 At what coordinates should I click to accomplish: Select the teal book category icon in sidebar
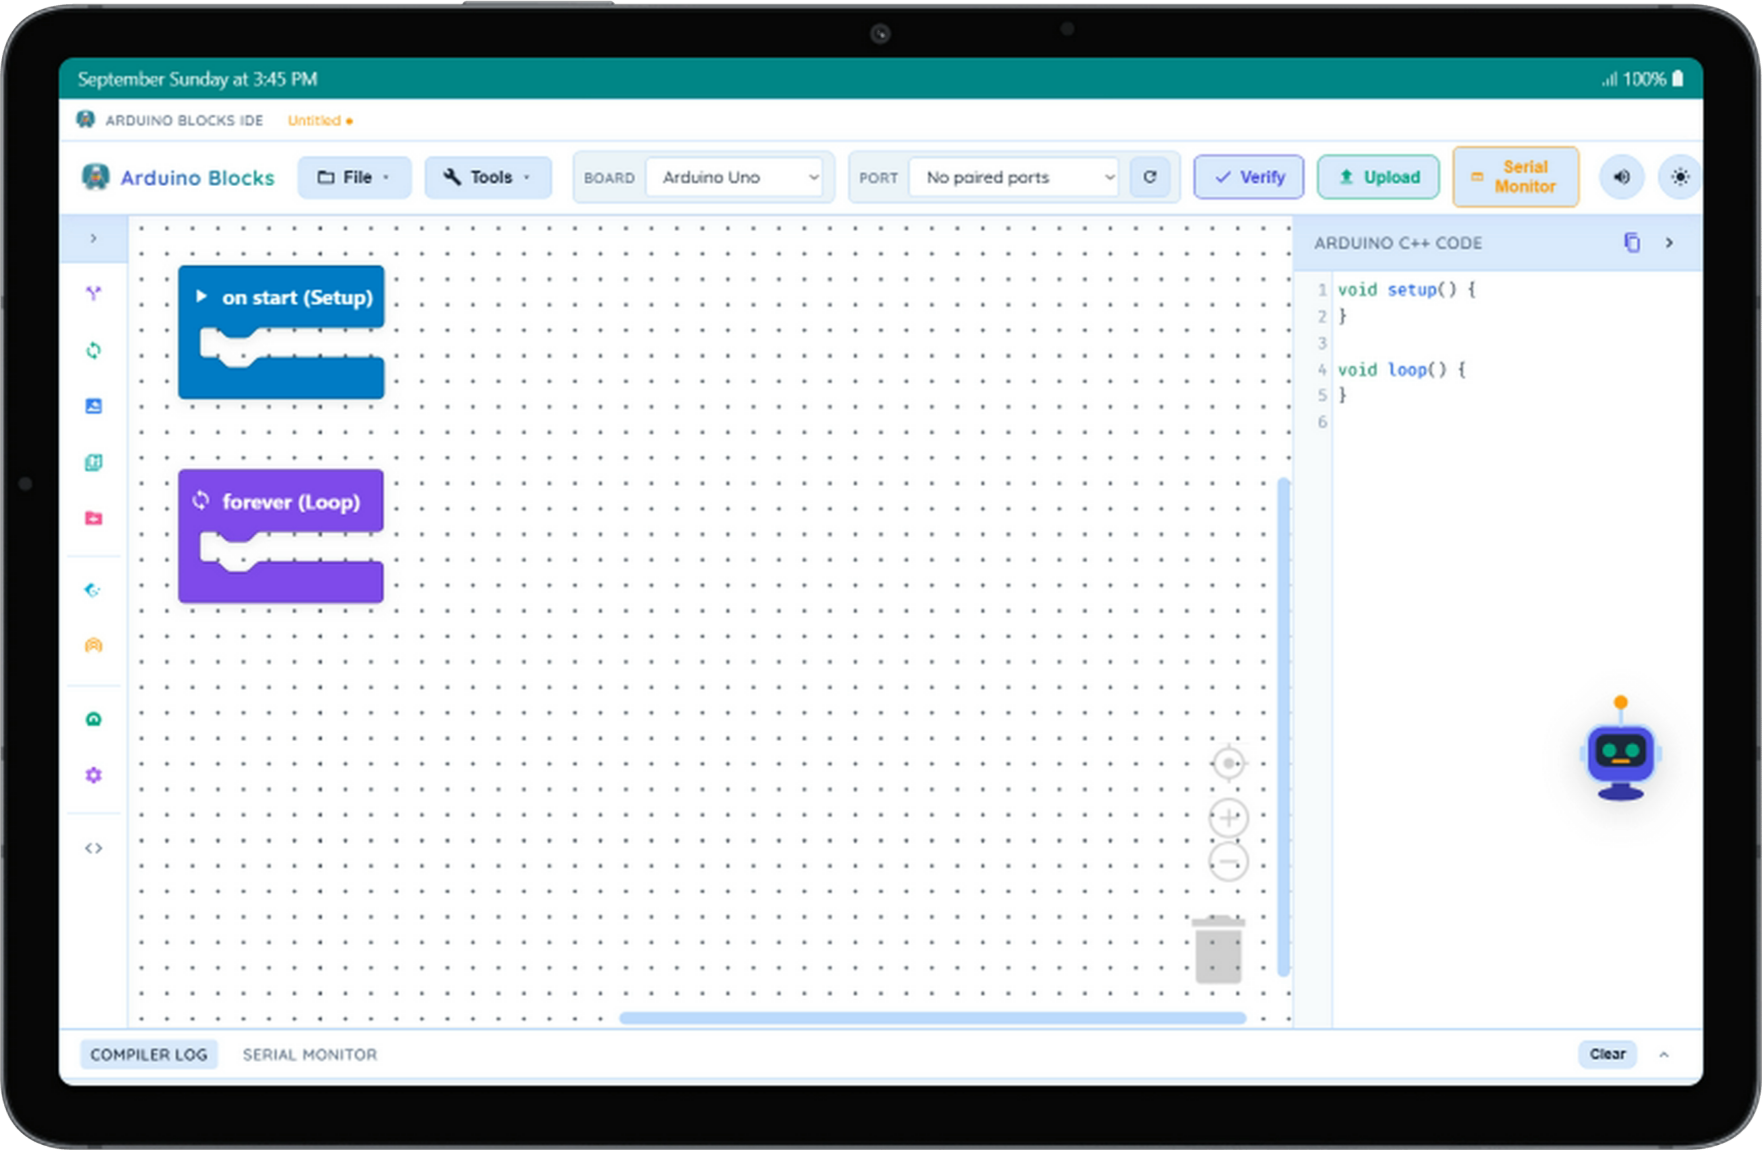click(x=93, y=462)
